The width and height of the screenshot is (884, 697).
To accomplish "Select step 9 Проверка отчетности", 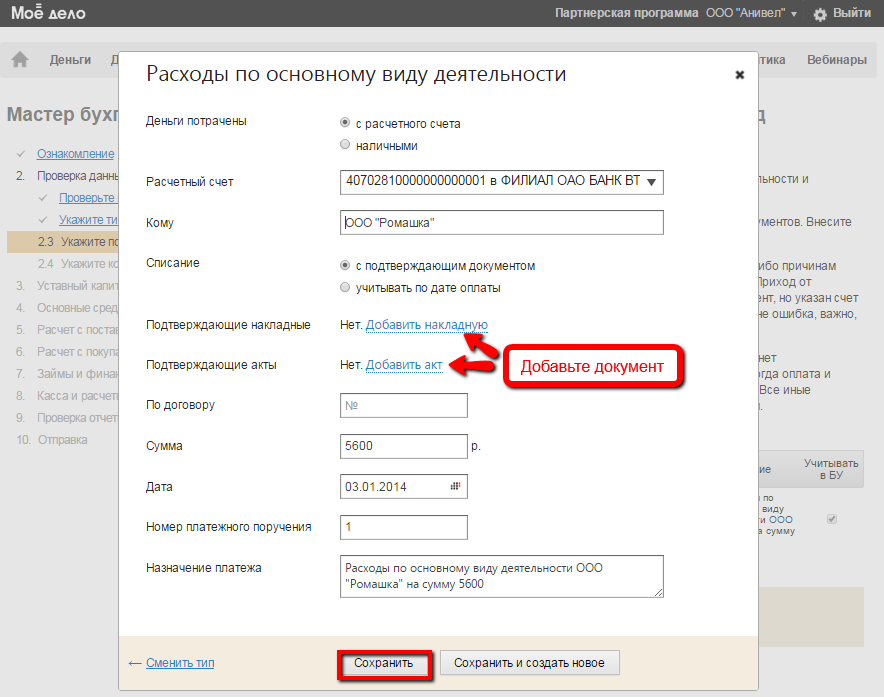I will (67, 418).
